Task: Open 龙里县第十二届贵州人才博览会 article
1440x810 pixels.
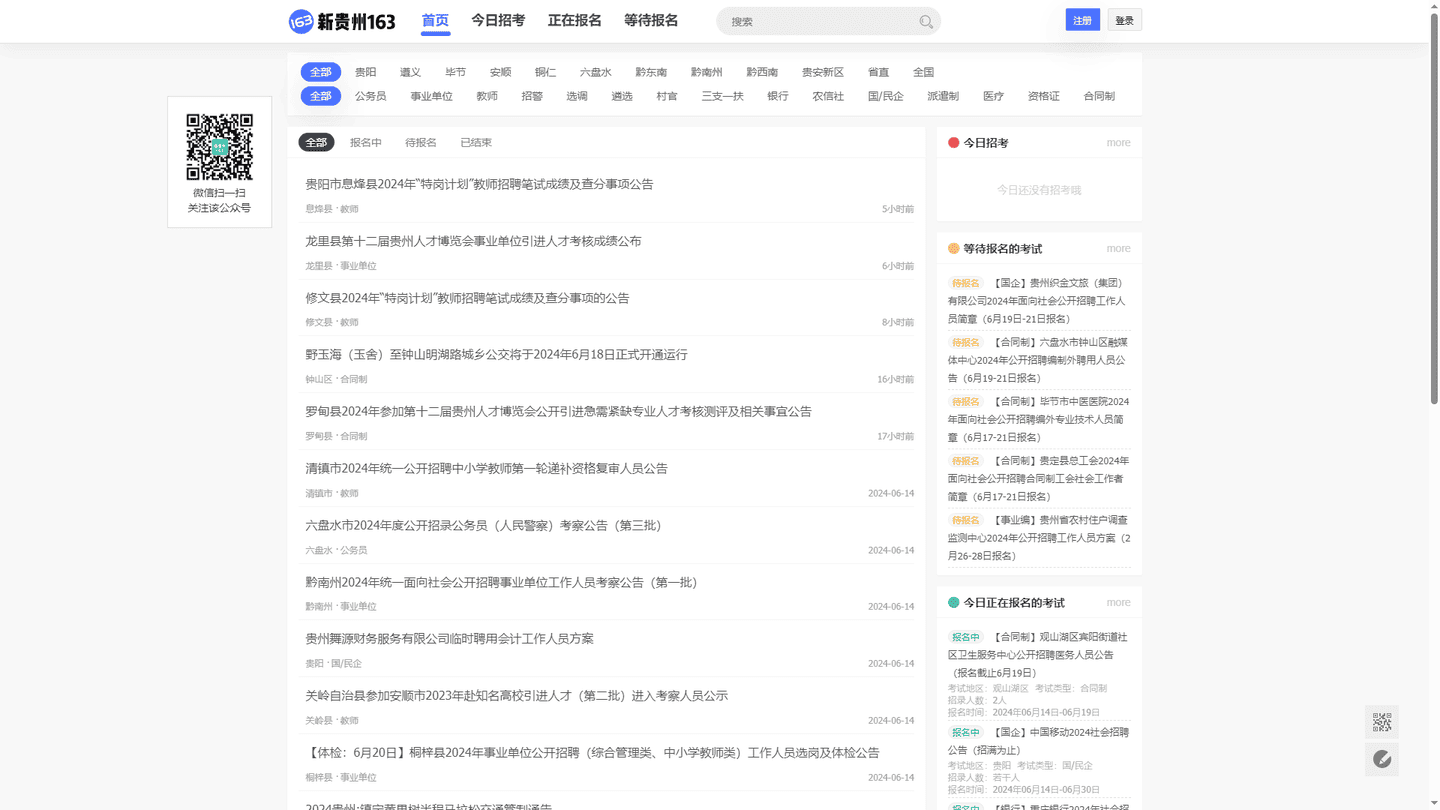Action: pos(473,241)
